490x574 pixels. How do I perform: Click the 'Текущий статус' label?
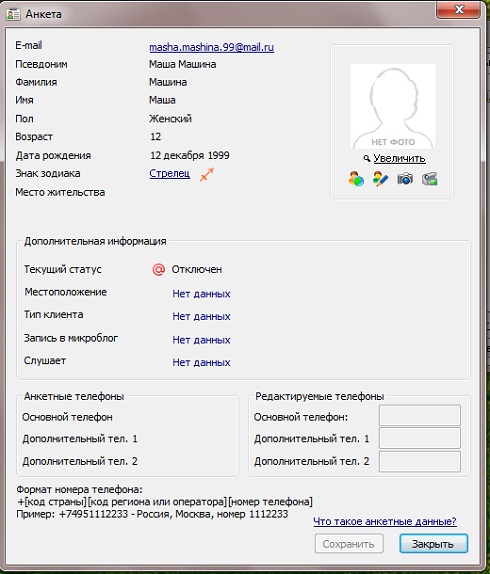point(63,269)
